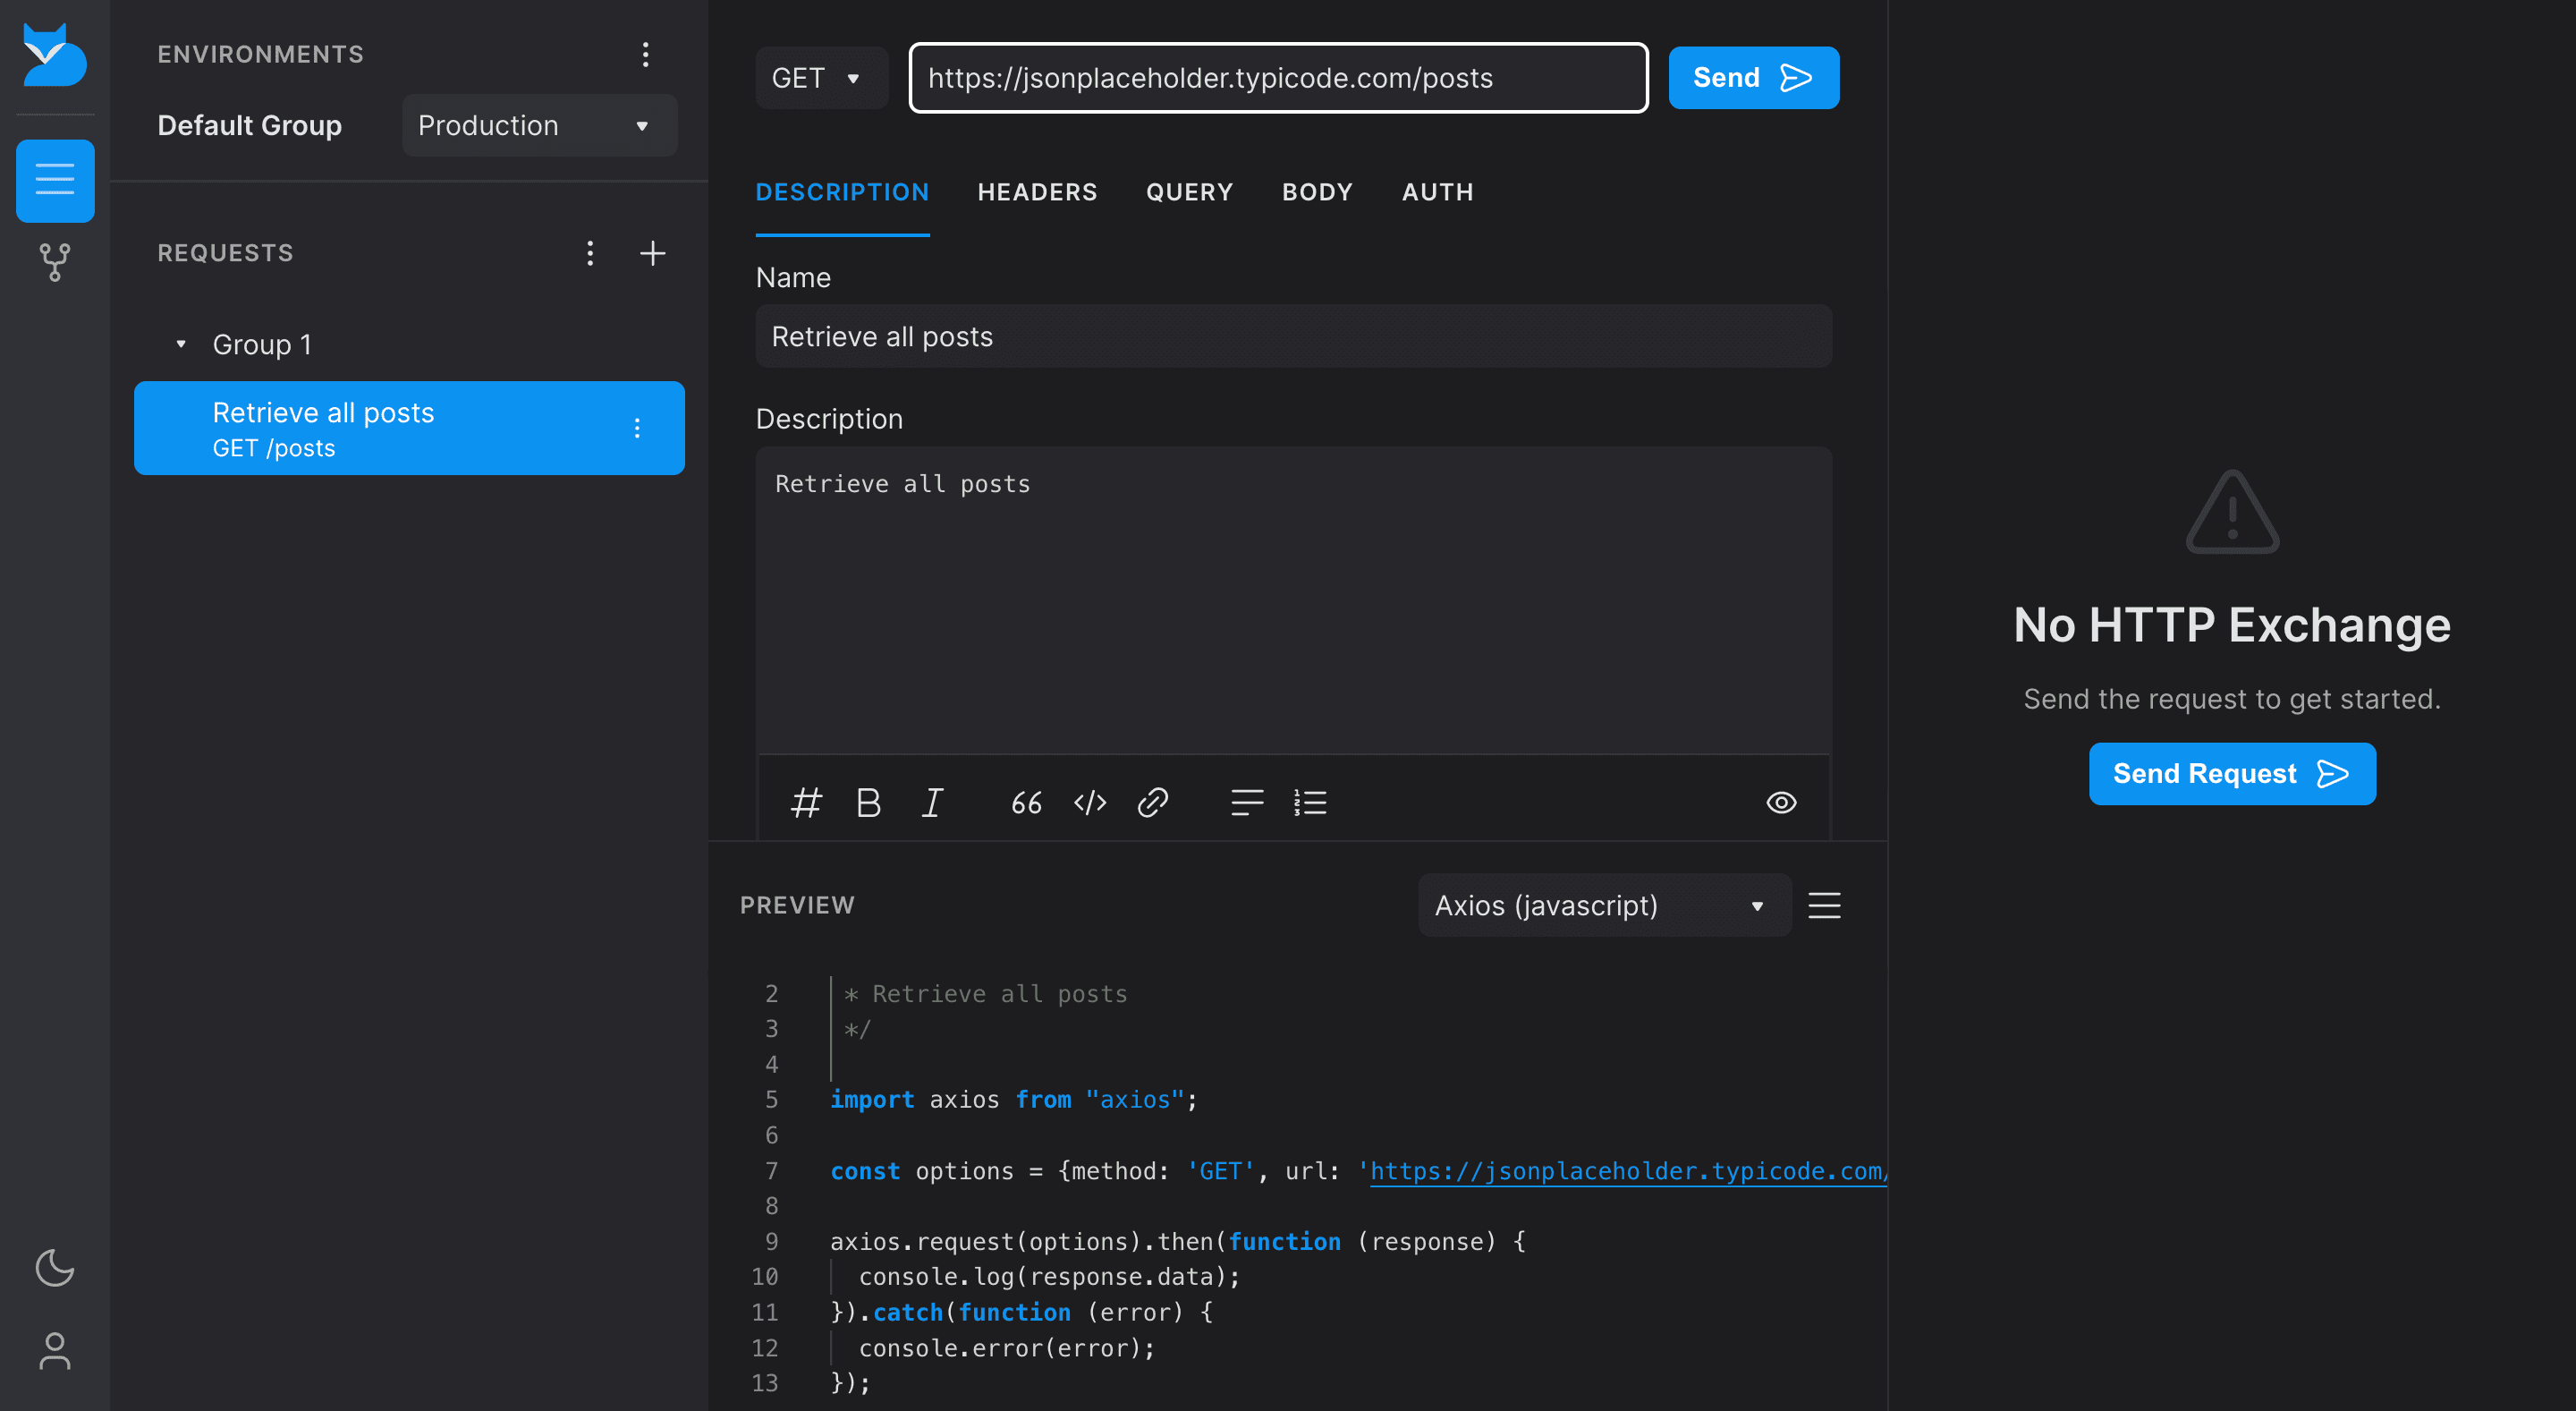Switch to the Headers tab
Image resolution: width=2576 pixels, height=1411 pixels.
click(1037, 192)
